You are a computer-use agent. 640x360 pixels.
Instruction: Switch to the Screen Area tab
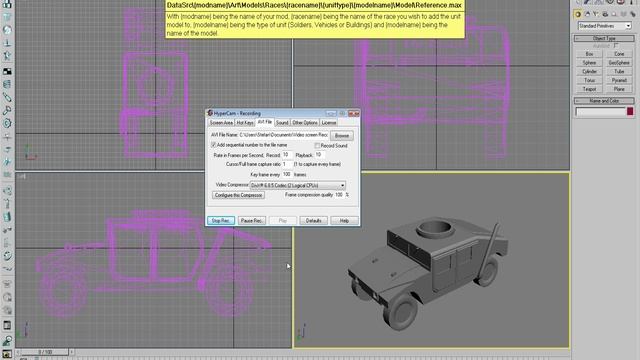[221, 122]
